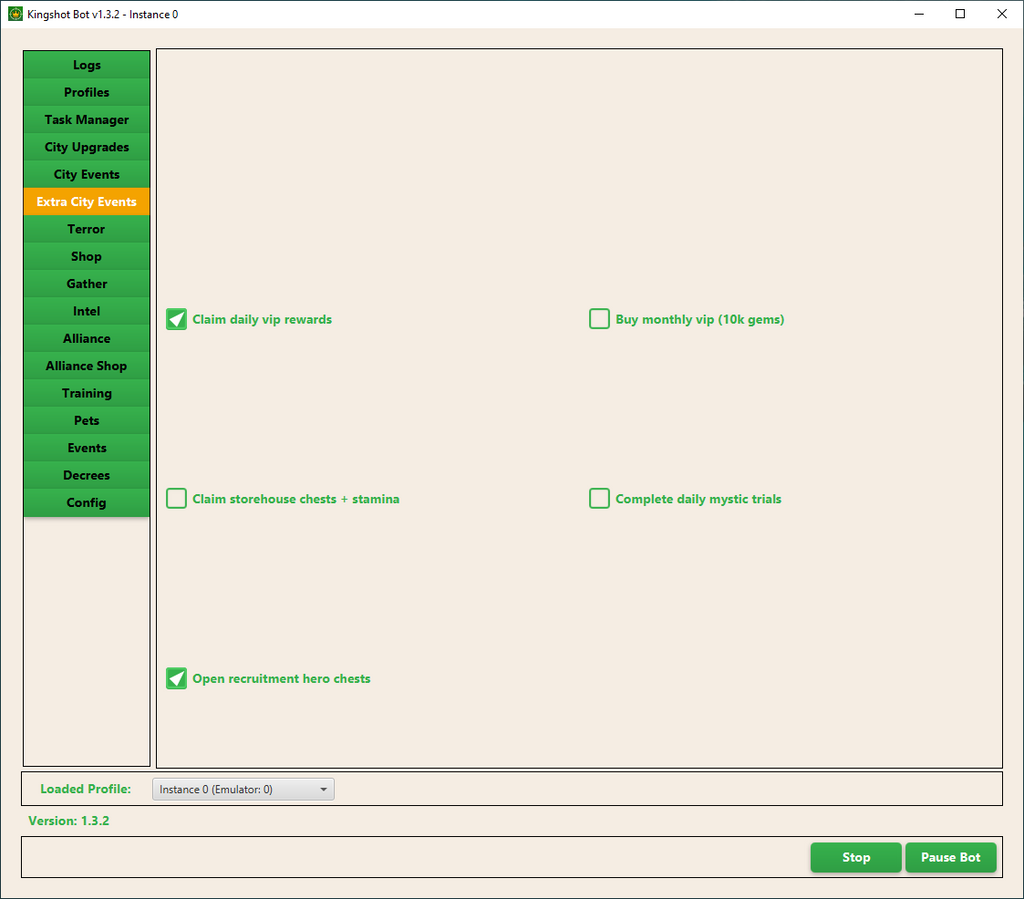Select the City Upgrades tab
Image resolution: width=1024 pixels, height=899 pixels.
[87, 147]
